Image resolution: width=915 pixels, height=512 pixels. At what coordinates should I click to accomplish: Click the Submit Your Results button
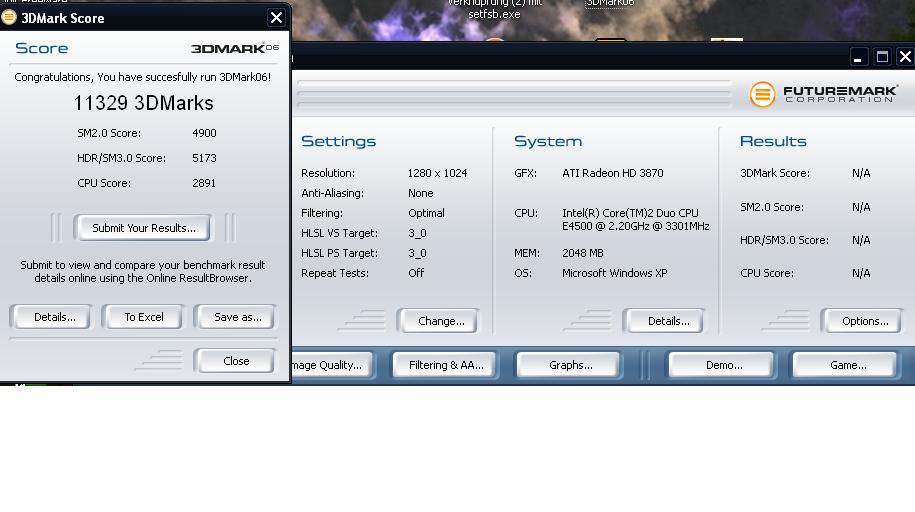click(x=143, y=228)
